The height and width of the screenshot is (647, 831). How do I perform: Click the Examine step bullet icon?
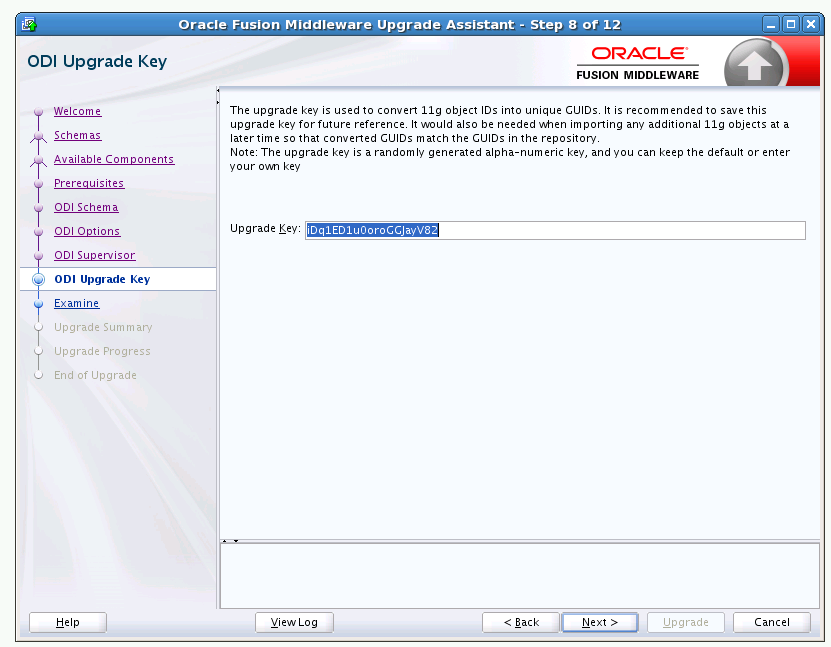point(38,304)
